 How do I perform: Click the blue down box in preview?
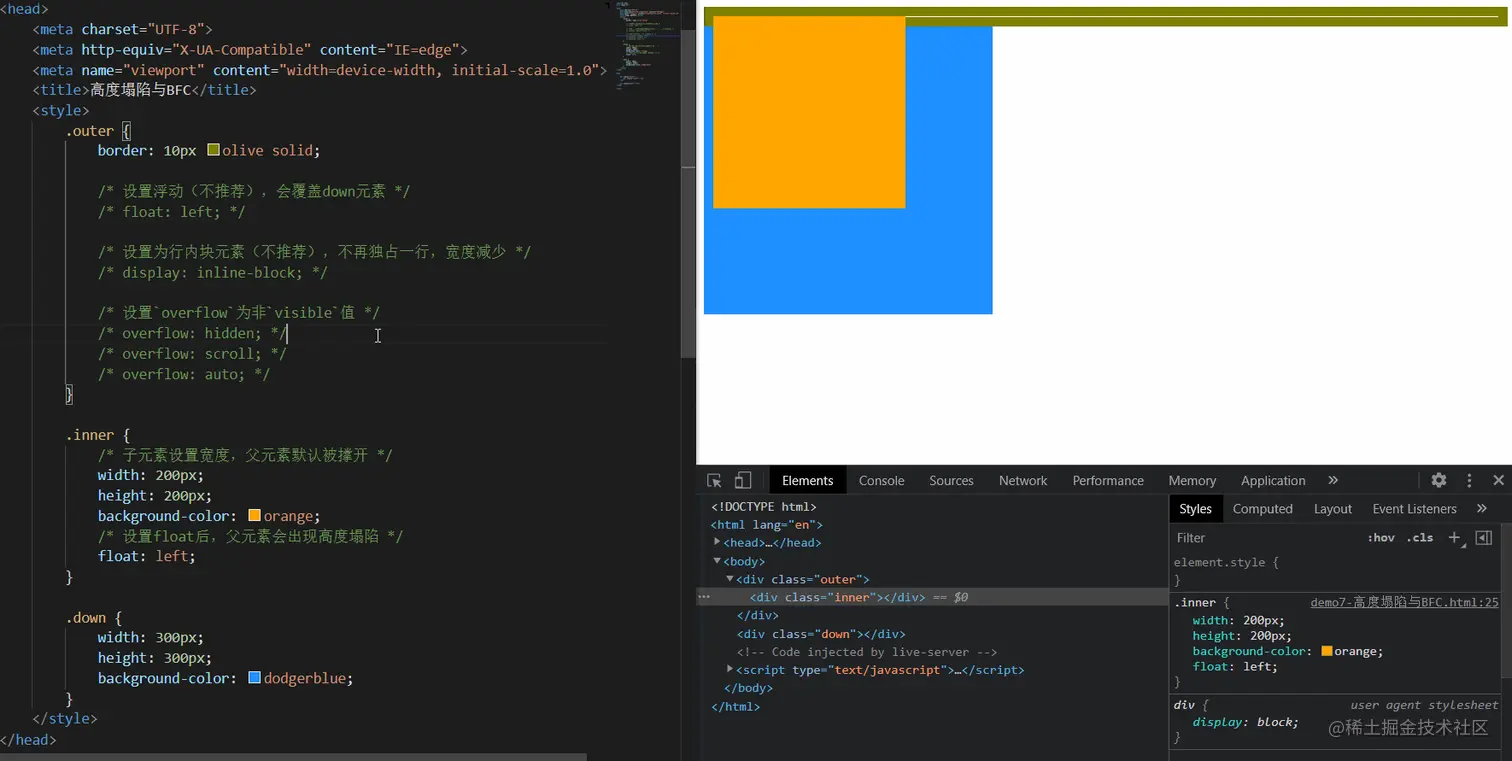(x=848, y=260)
